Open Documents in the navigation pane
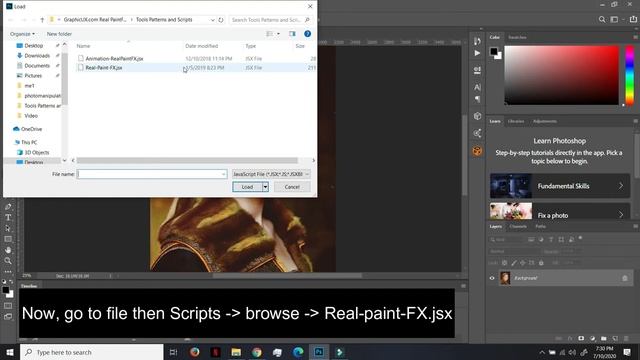Image resolution: width=640 pixels, height=360 pixels. pos(37,66)
